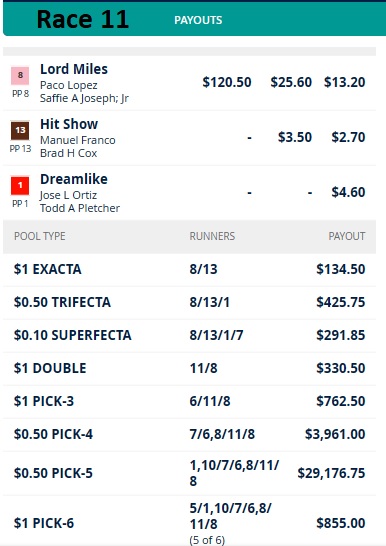Click trainer name Brad H Cox
The height and width of the screenshot is (546, 386).
[69, 153]
